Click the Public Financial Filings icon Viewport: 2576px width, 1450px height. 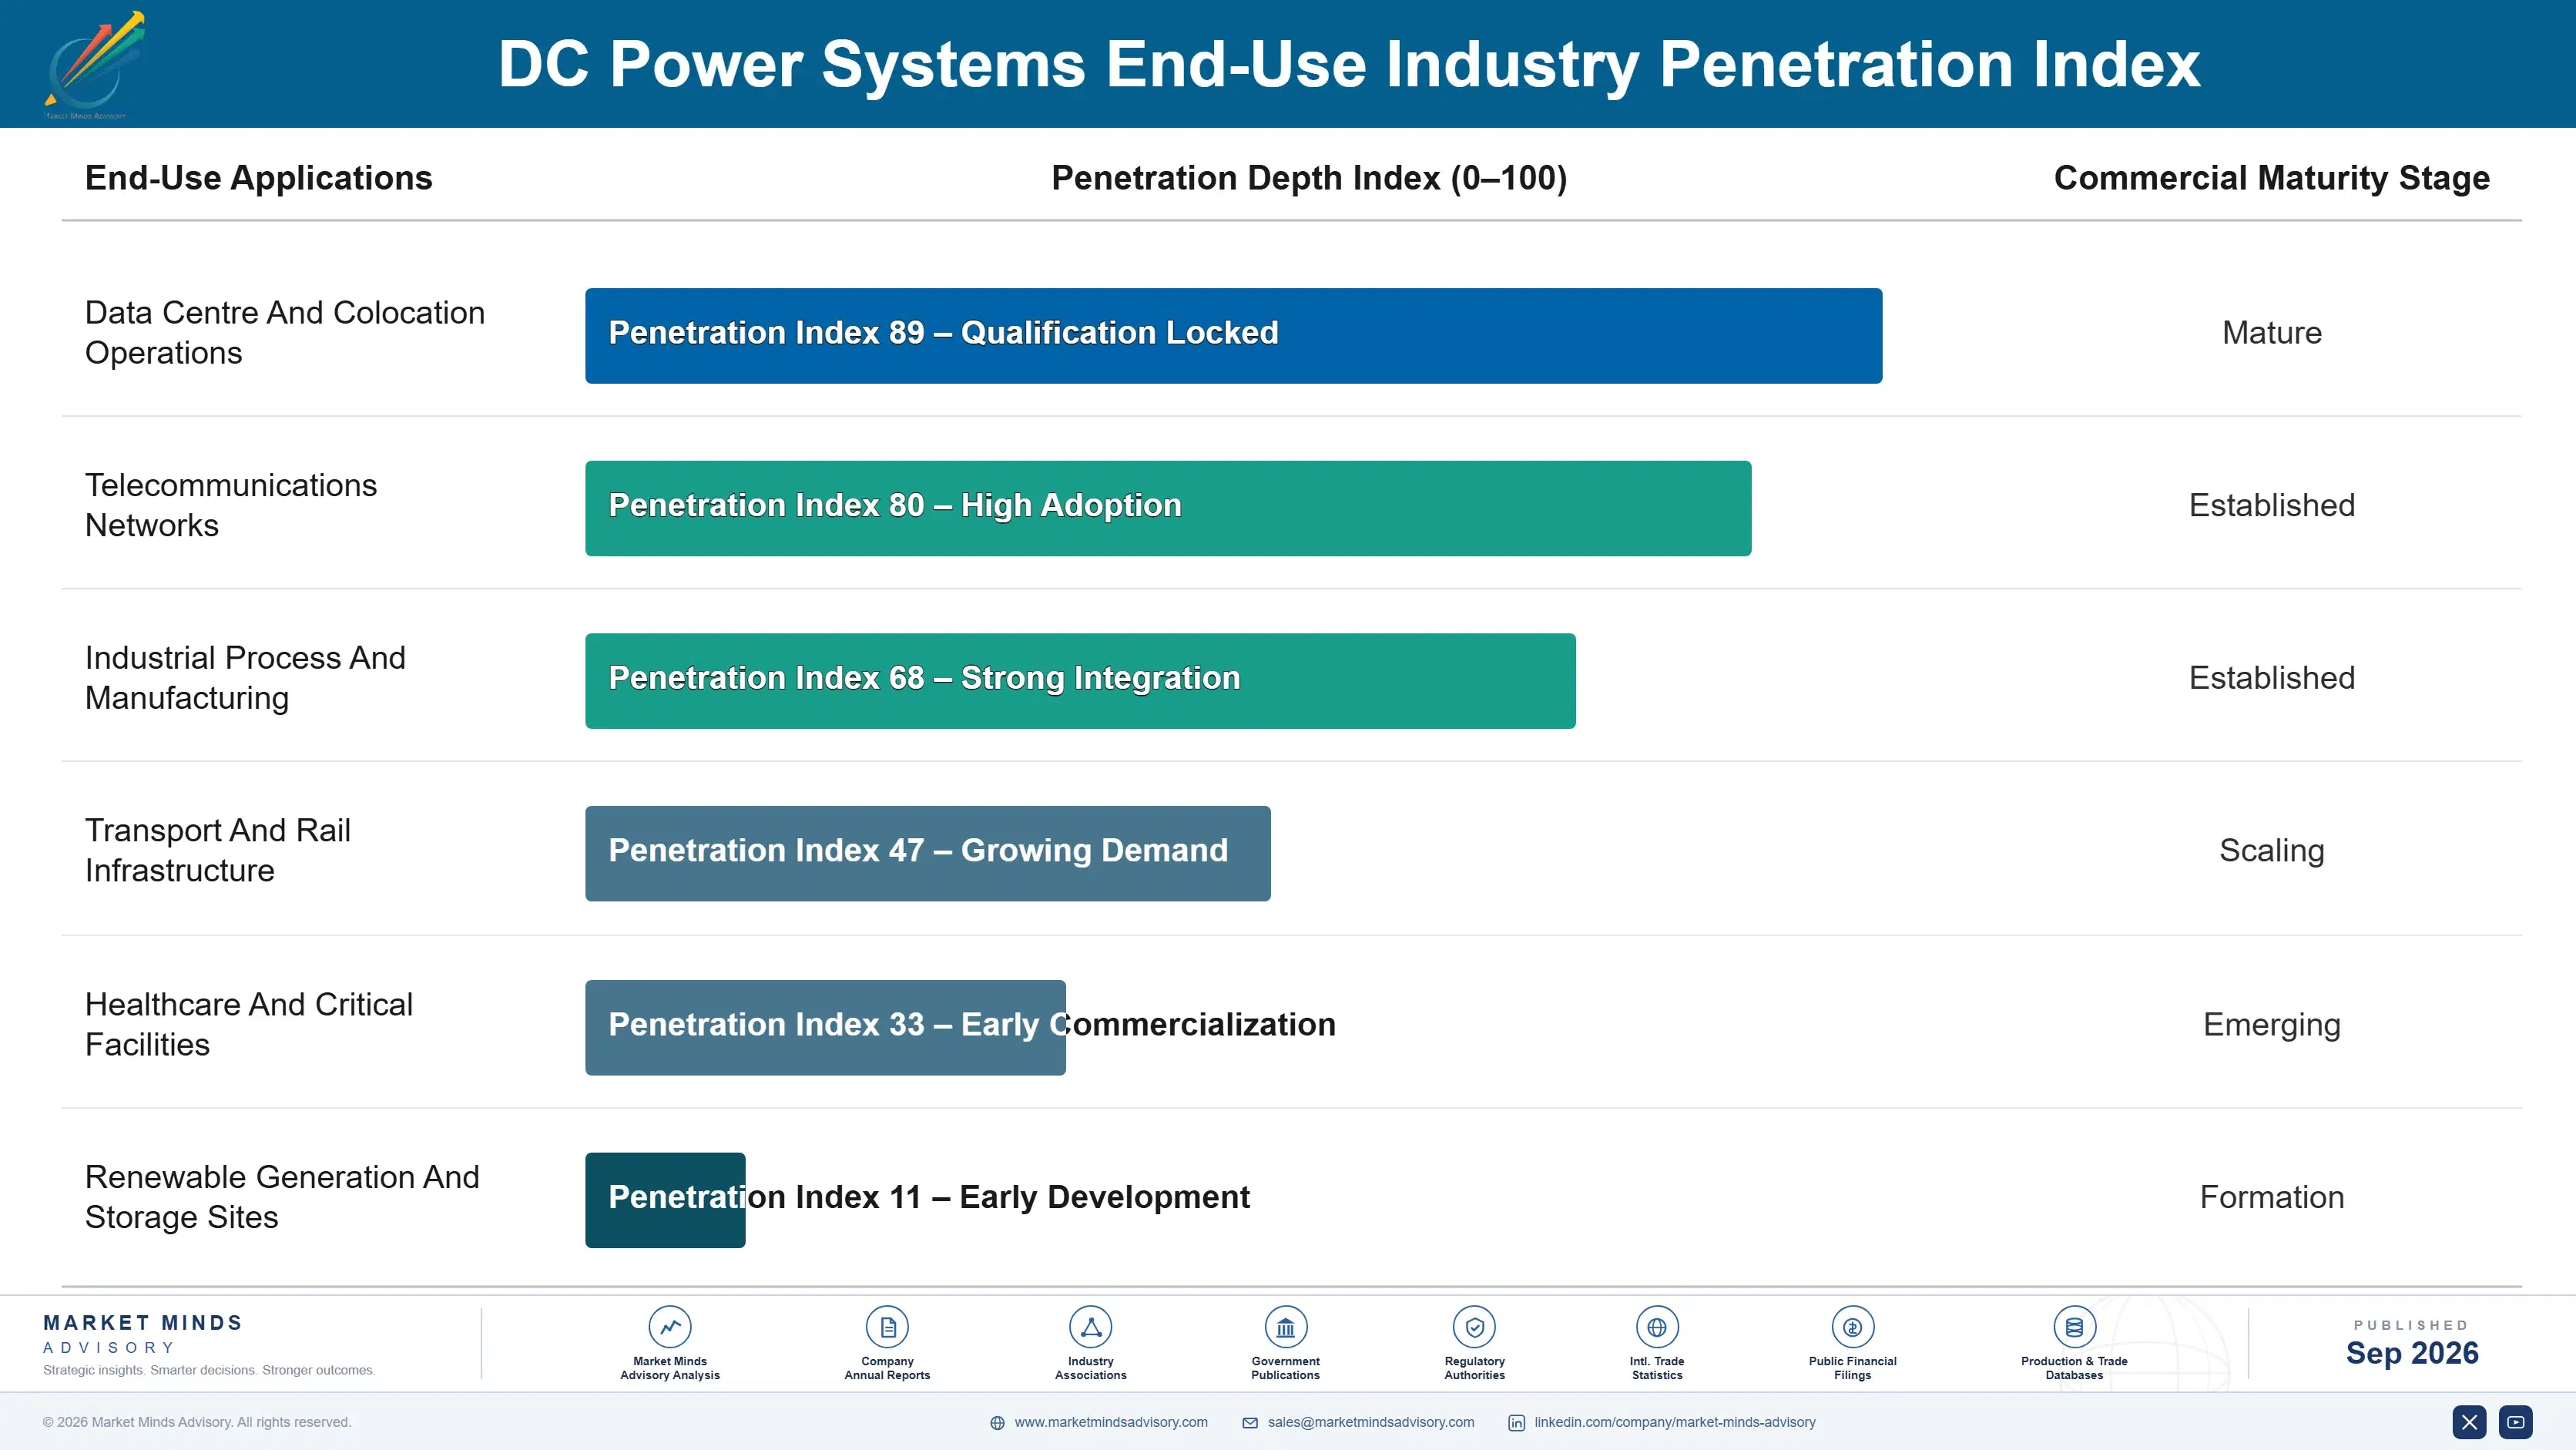tap(1852, 1327)
